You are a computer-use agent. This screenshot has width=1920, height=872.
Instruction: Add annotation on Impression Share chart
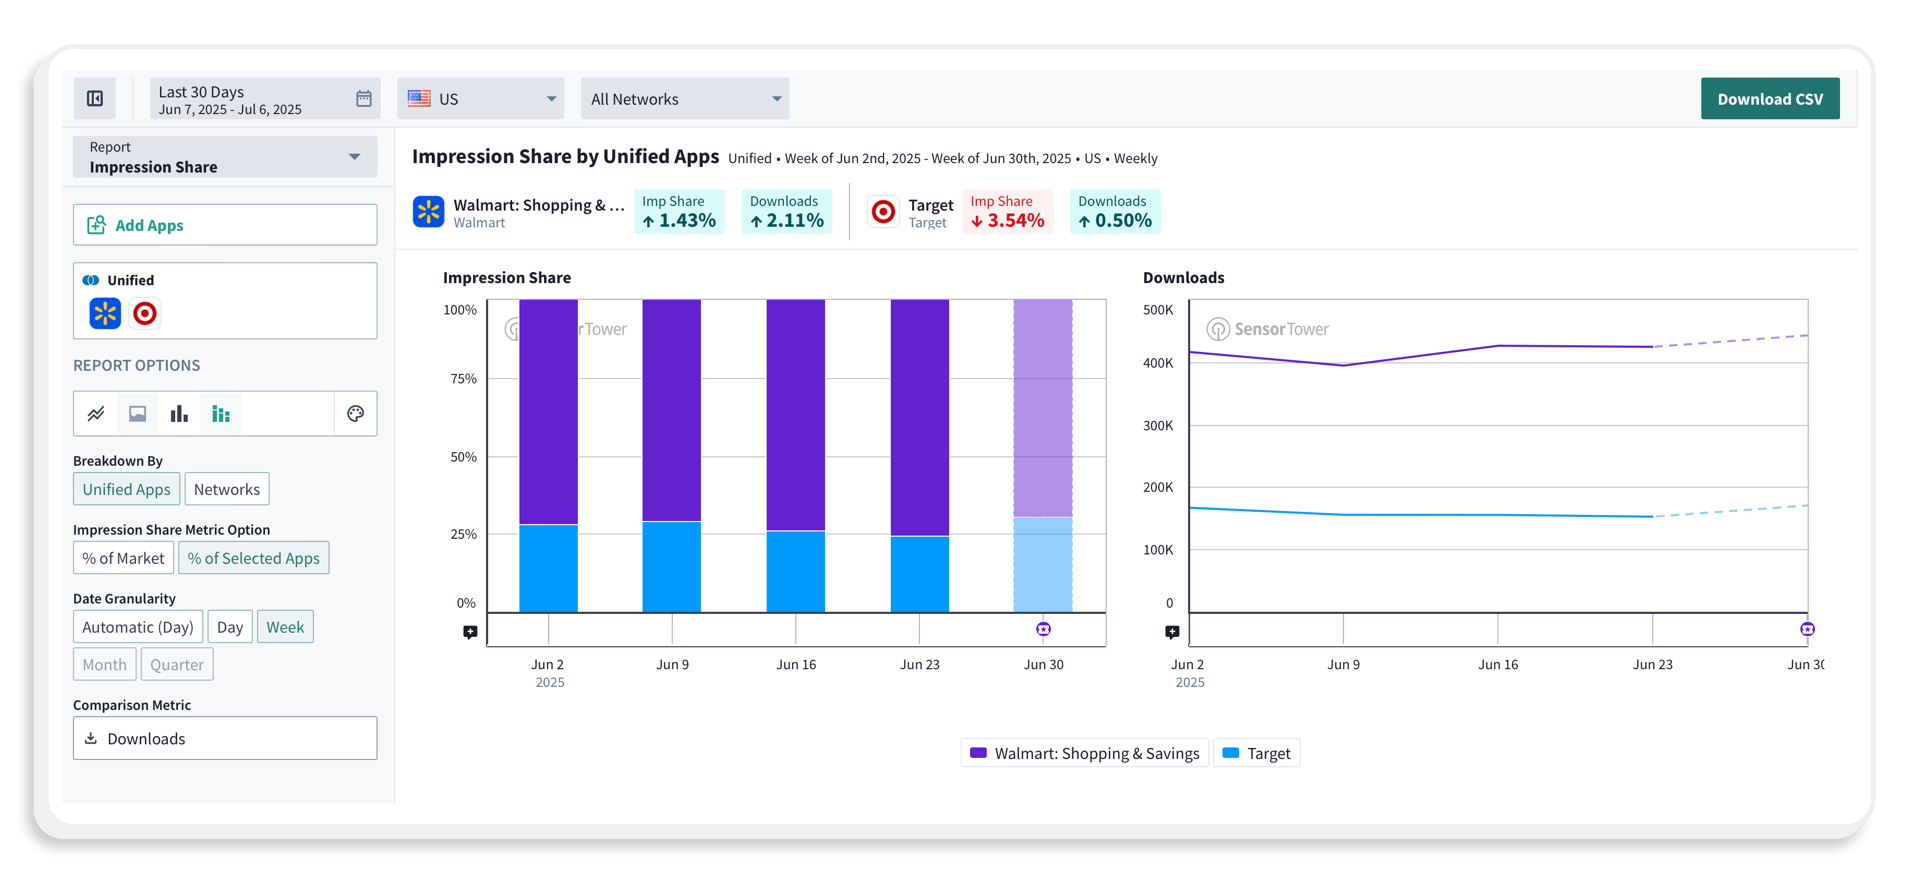[470, 632]
